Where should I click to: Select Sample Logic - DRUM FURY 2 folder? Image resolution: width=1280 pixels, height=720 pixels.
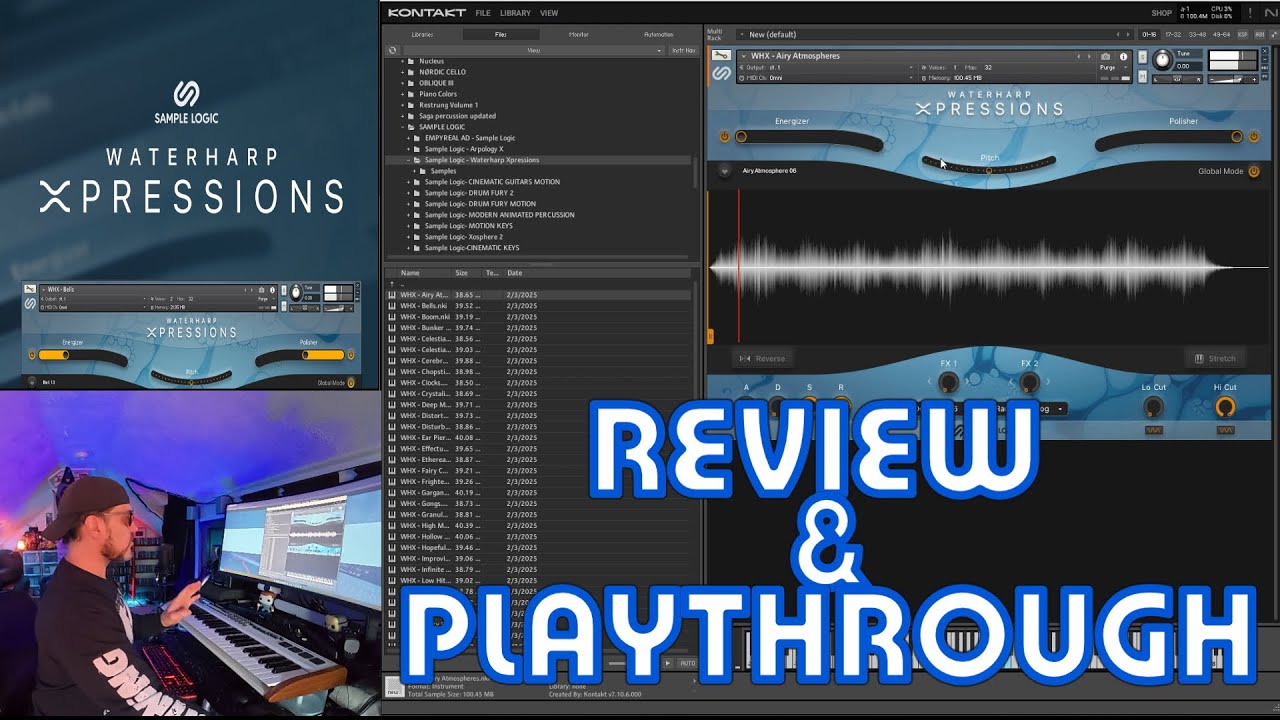click(469, 193)
